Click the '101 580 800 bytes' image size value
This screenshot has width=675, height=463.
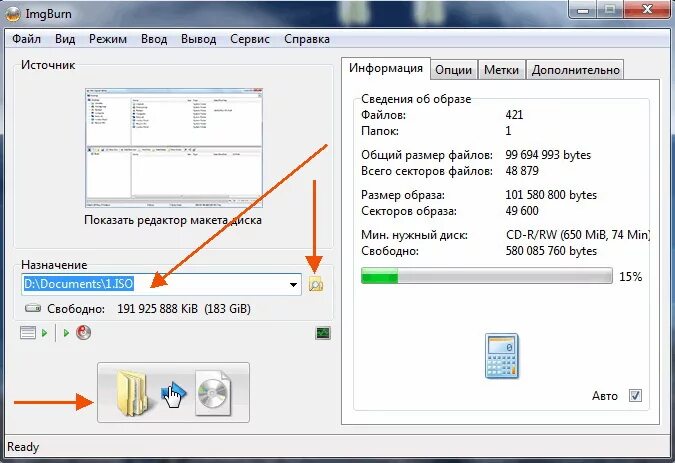pyautogui.click(x=551, y=195)
